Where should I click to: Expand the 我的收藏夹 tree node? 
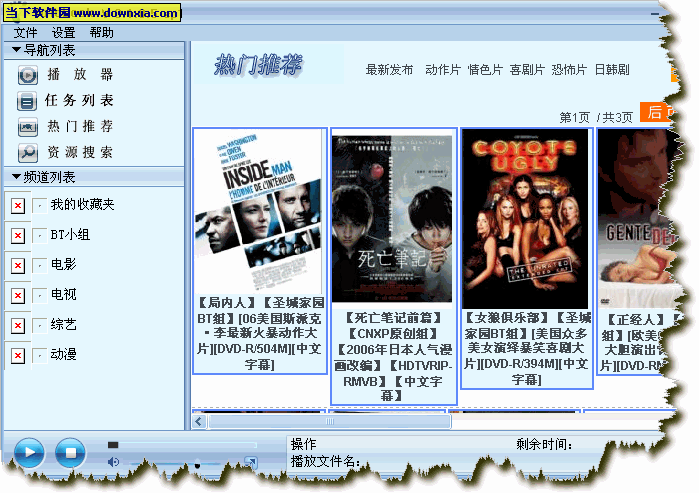(x=40, y=205)
